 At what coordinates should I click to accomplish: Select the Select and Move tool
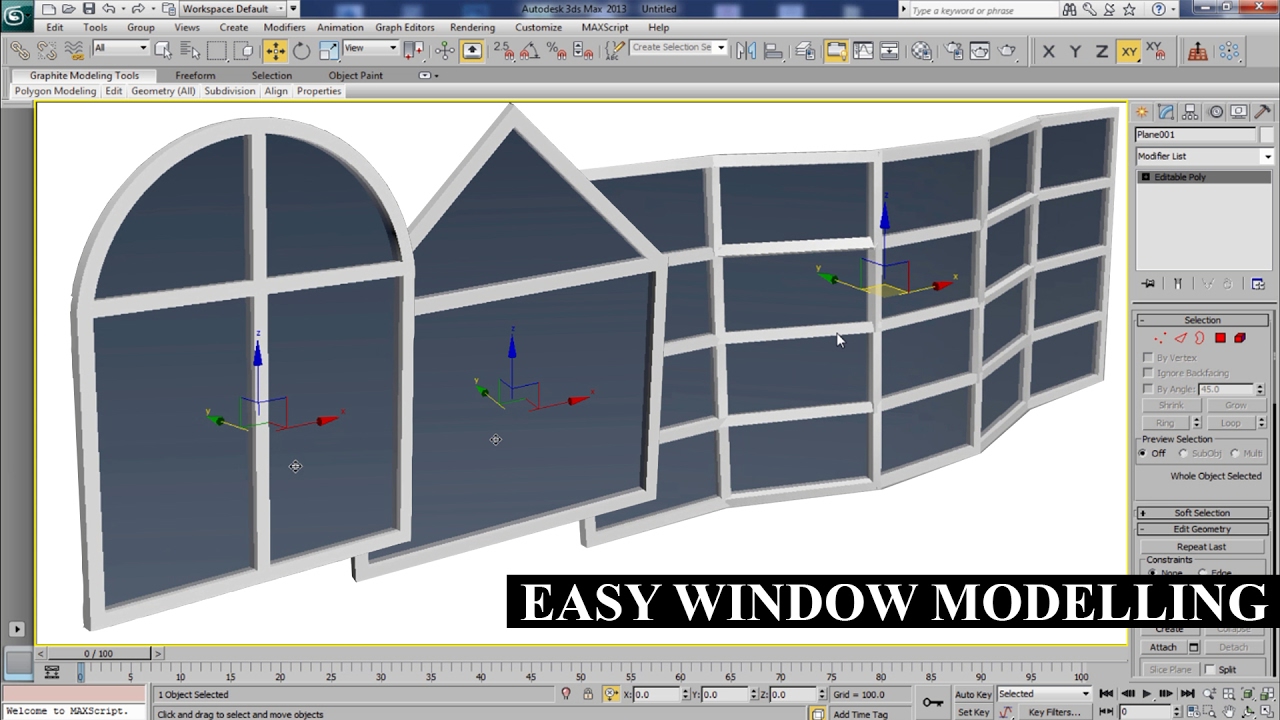point(275,51)
